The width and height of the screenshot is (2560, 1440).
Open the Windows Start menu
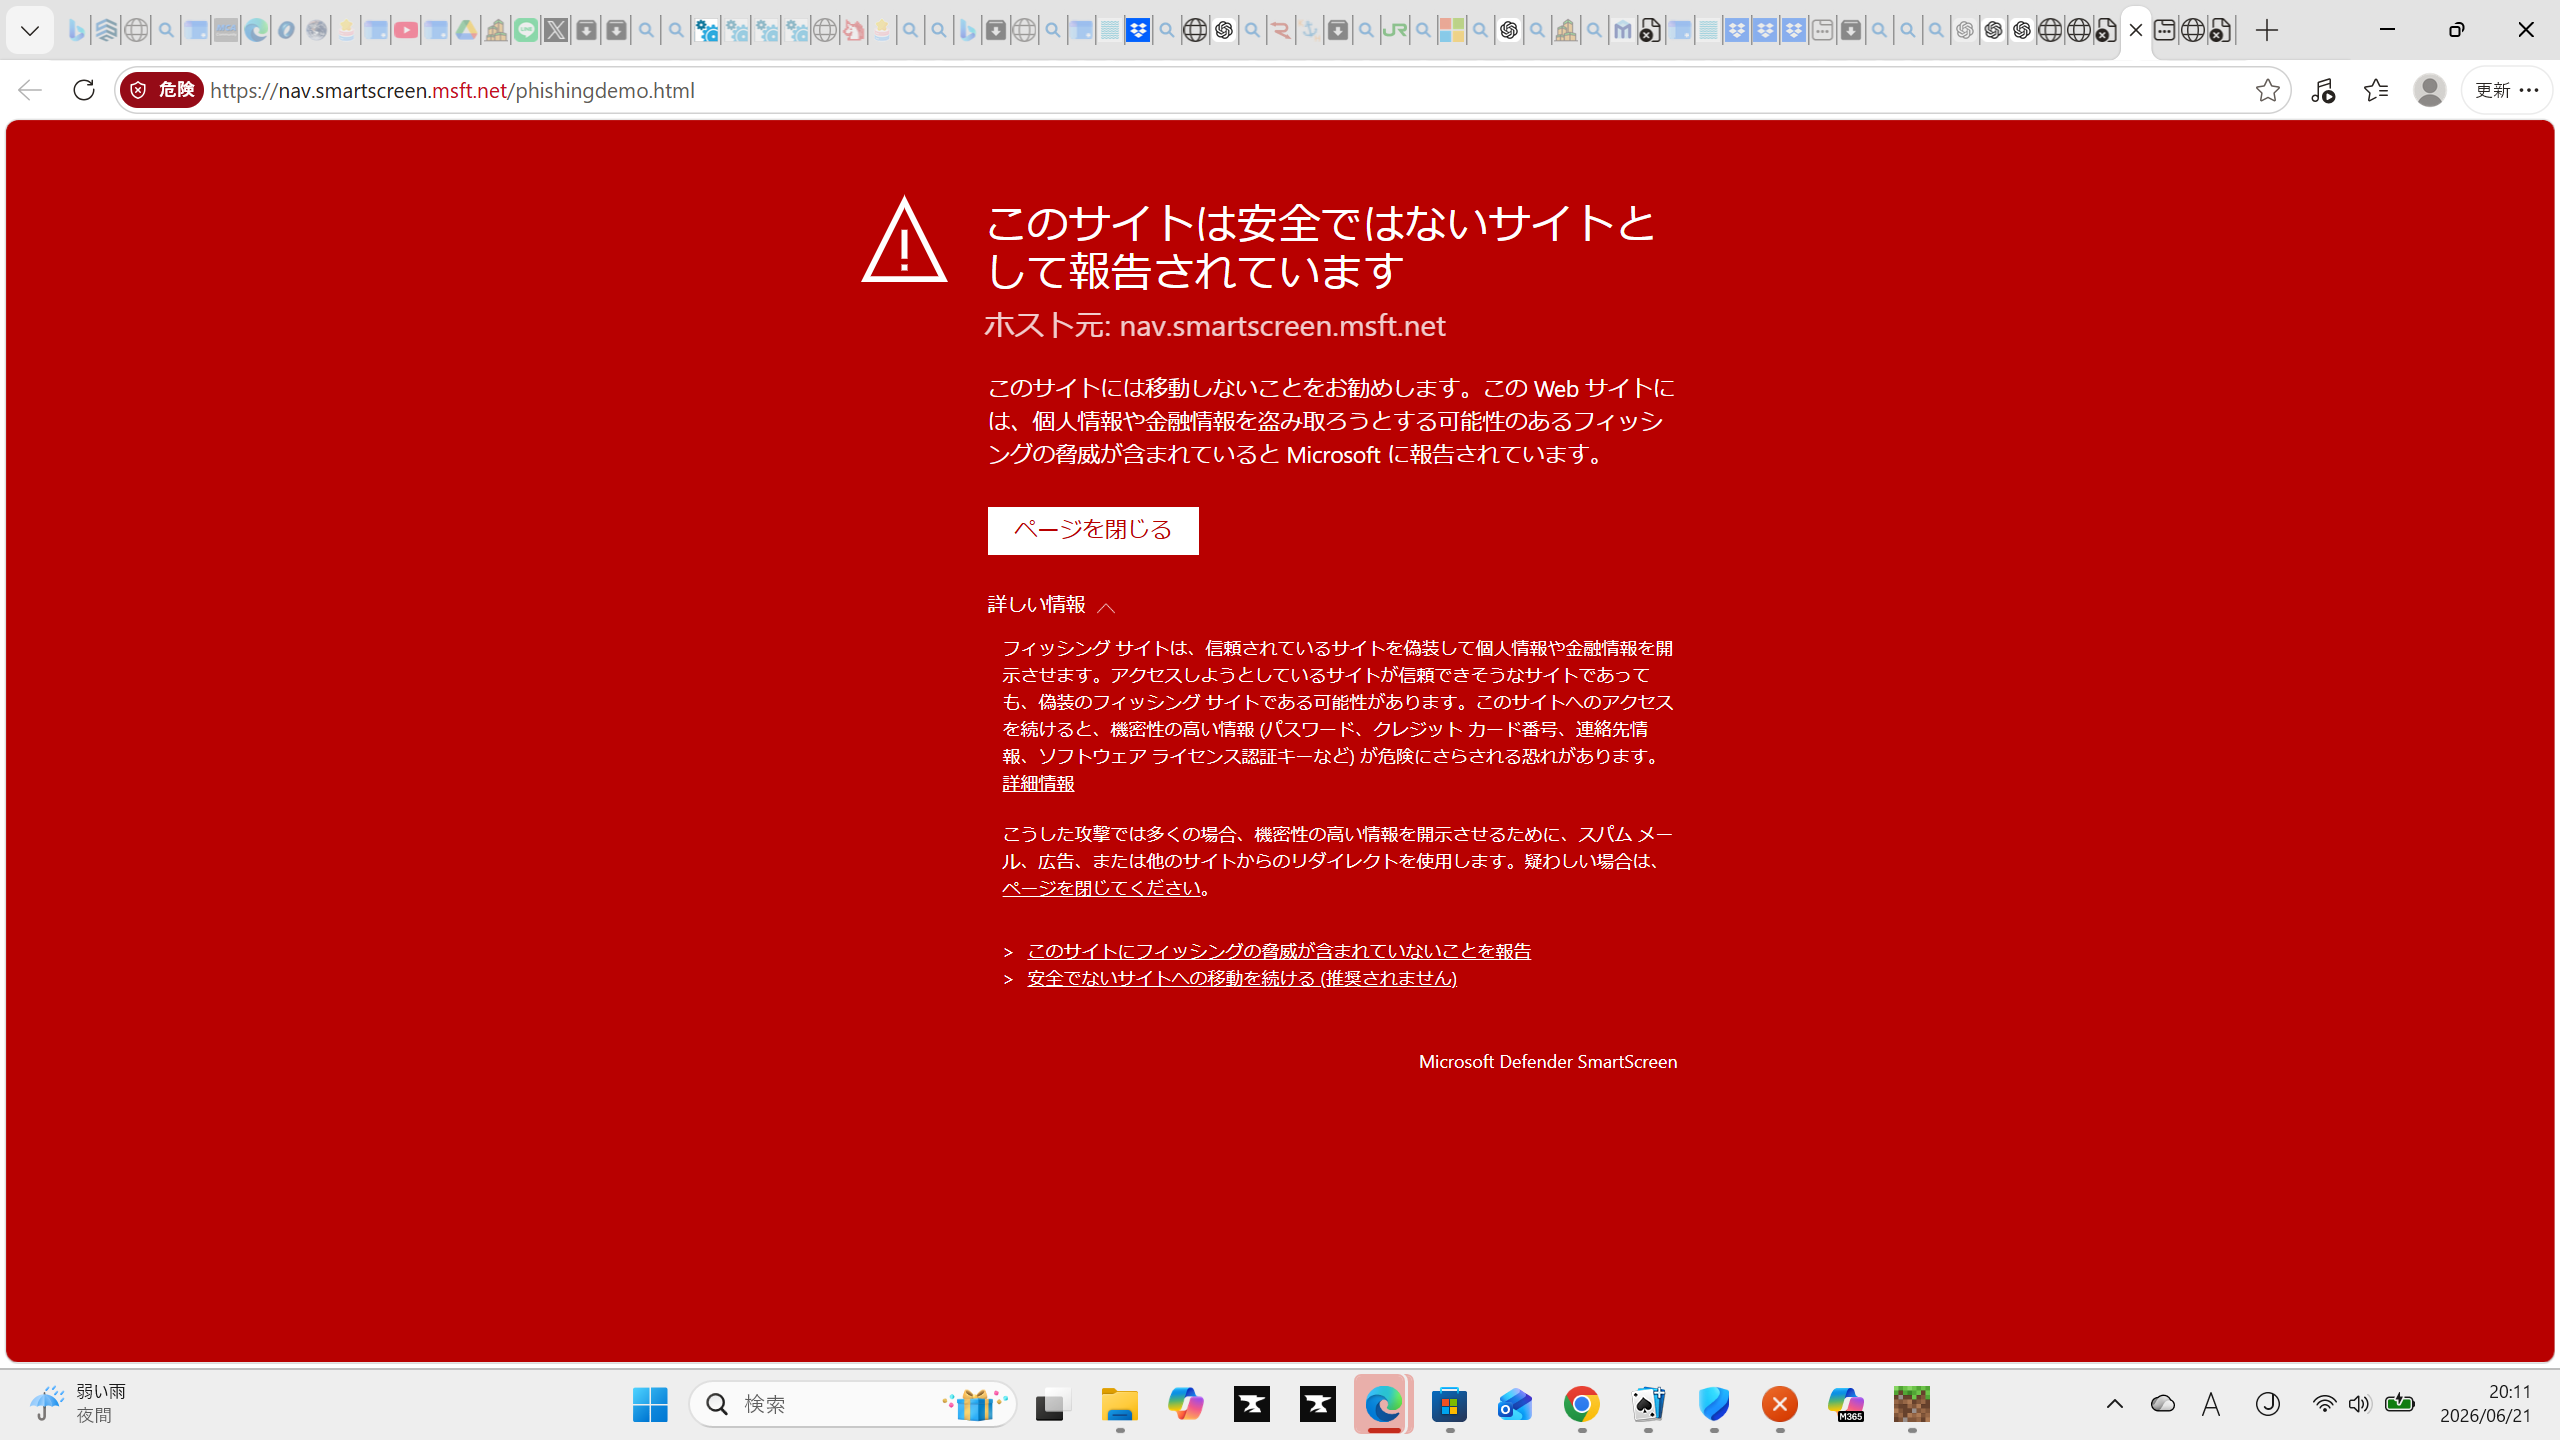pyautogui.click(x=650, y=1404)
